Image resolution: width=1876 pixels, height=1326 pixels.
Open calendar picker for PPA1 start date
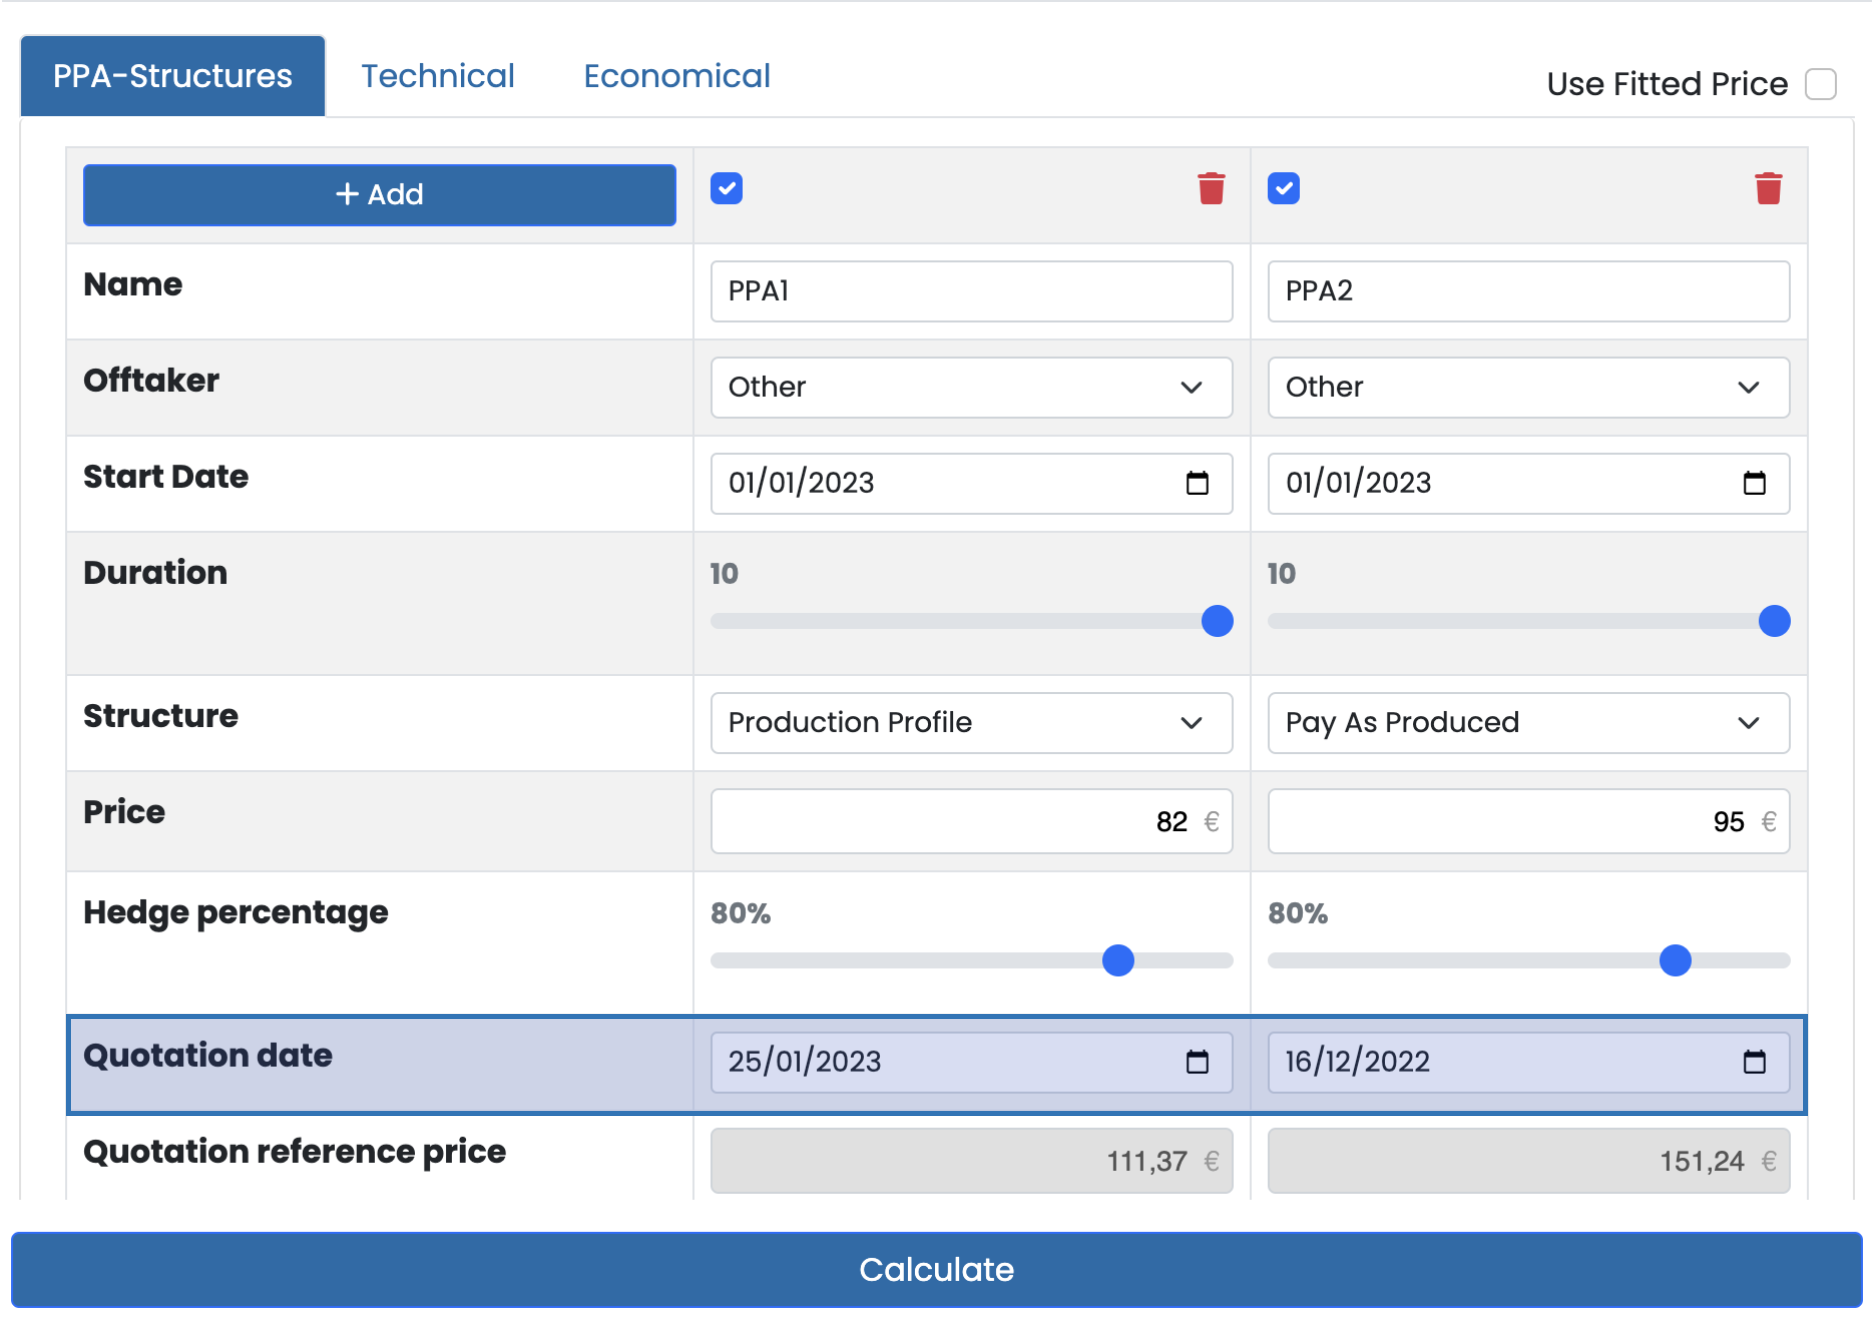(x=1197, y=483)
